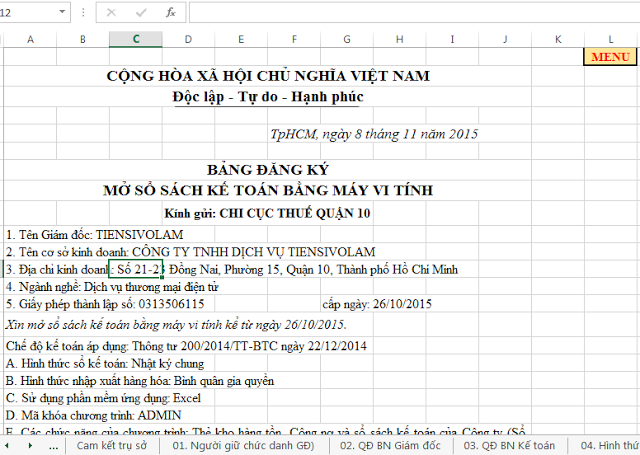The image size is (640, 455).
Task: Select column A by its header
Action: coord(29,38)
